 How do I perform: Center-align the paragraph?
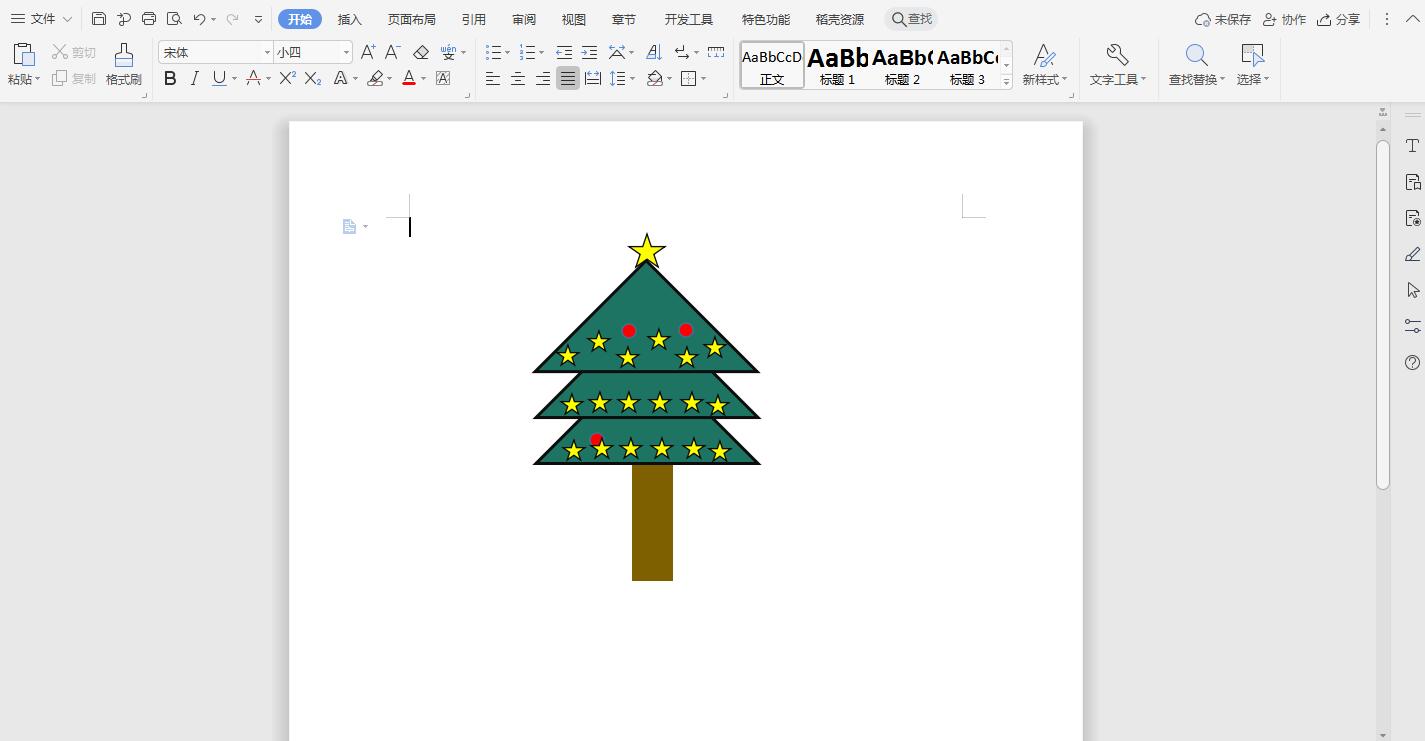(x=518, y=78)
